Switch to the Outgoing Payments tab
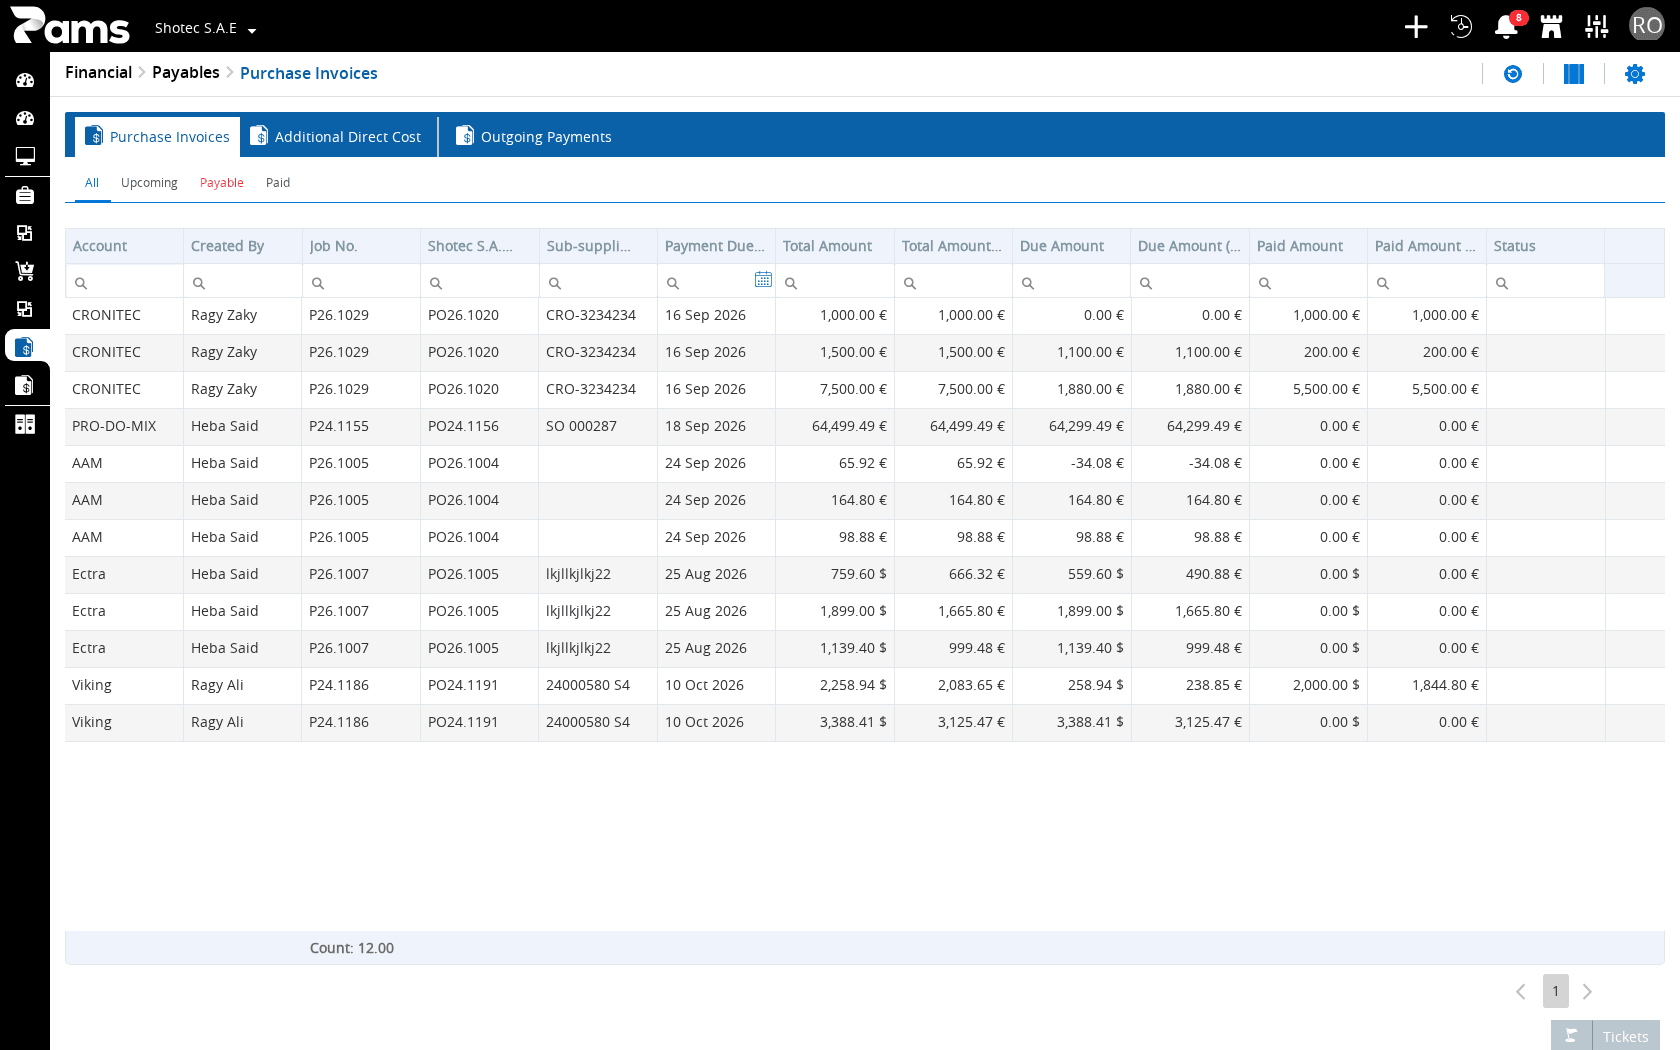 click(x=534, y=137)
